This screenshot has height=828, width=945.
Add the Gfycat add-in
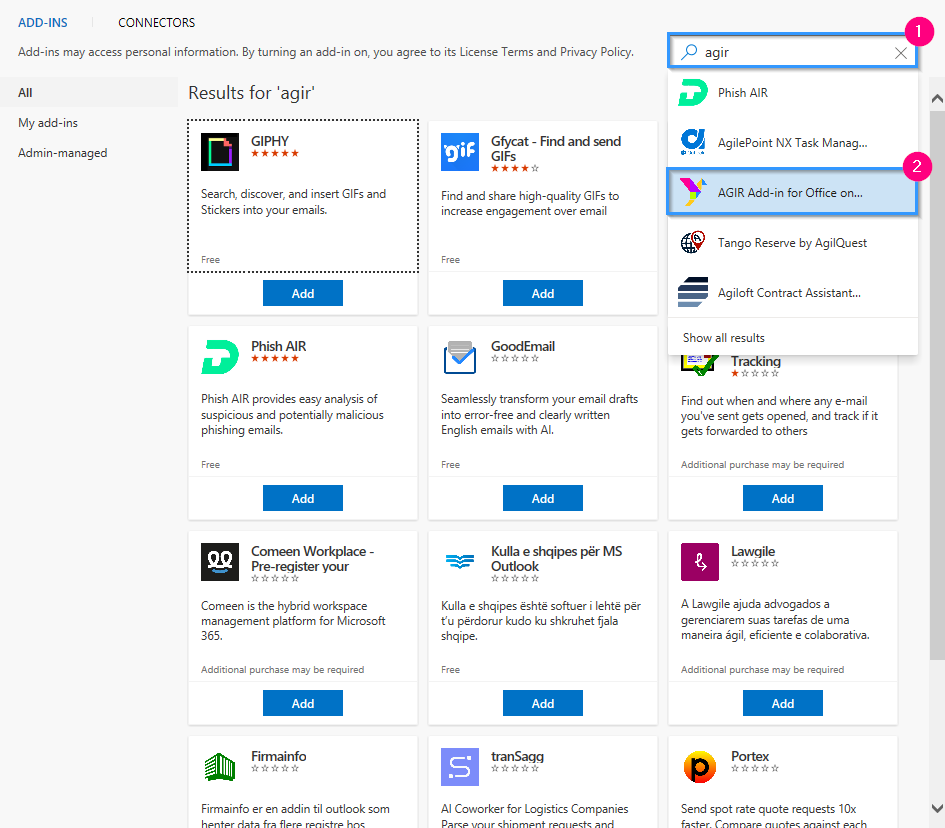click(542, 293)
